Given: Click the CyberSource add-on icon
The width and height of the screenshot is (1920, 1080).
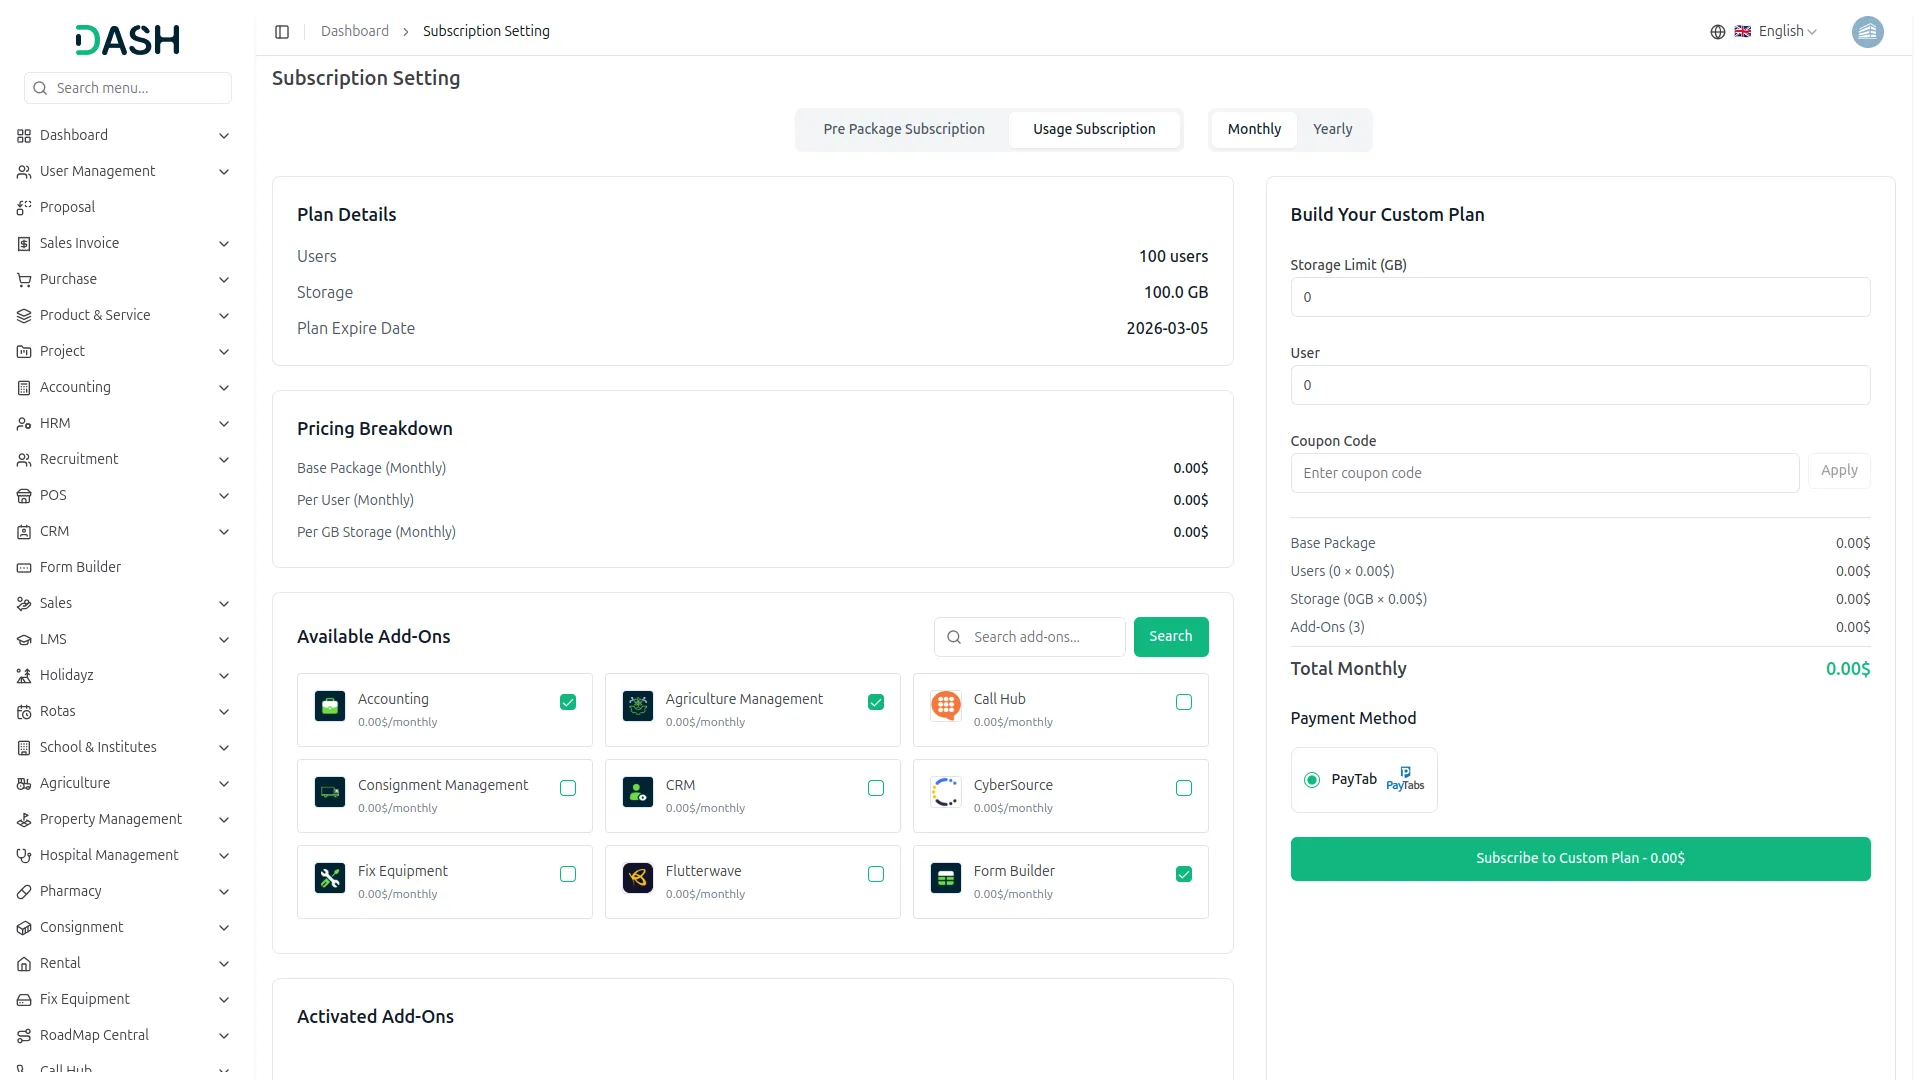Looking at the screenshot, I should coord(946,792).
